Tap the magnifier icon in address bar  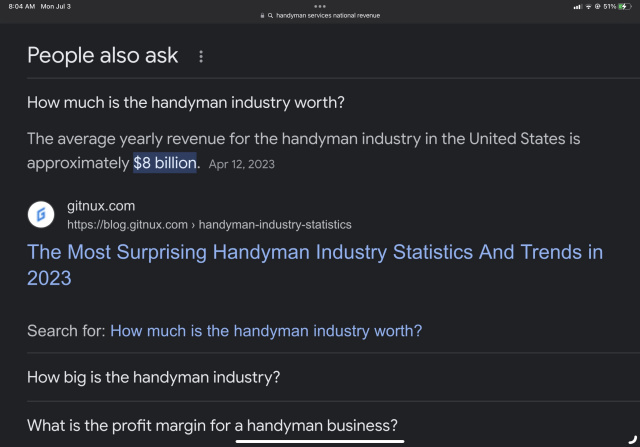click(x=270, y=16)
